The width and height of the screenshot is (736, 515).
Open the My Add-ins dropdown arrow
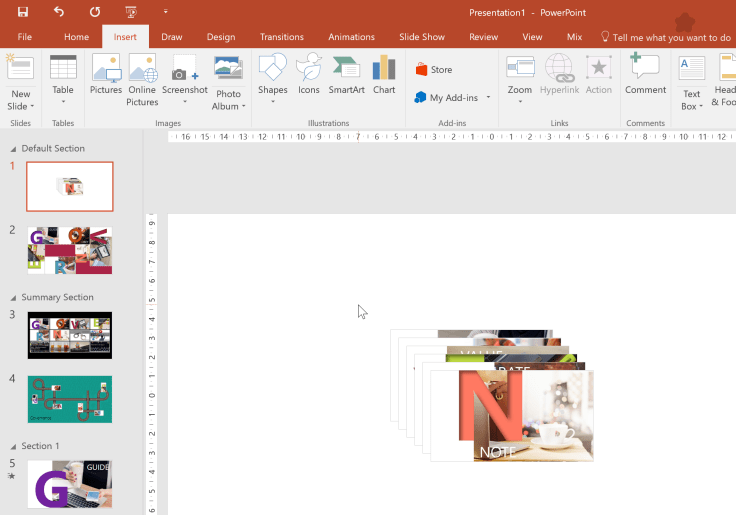tap(488, 98)
